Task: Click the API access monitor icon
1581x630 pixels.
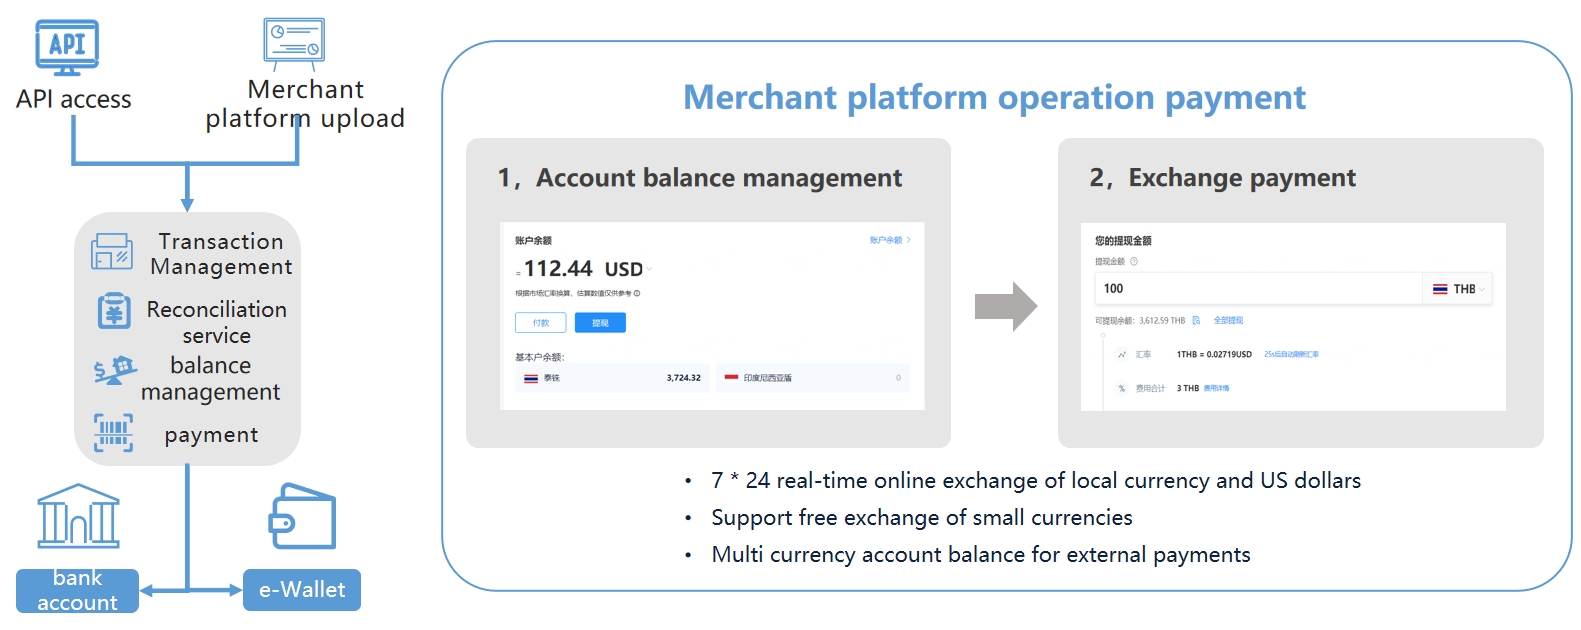Action: pos(67,47)
